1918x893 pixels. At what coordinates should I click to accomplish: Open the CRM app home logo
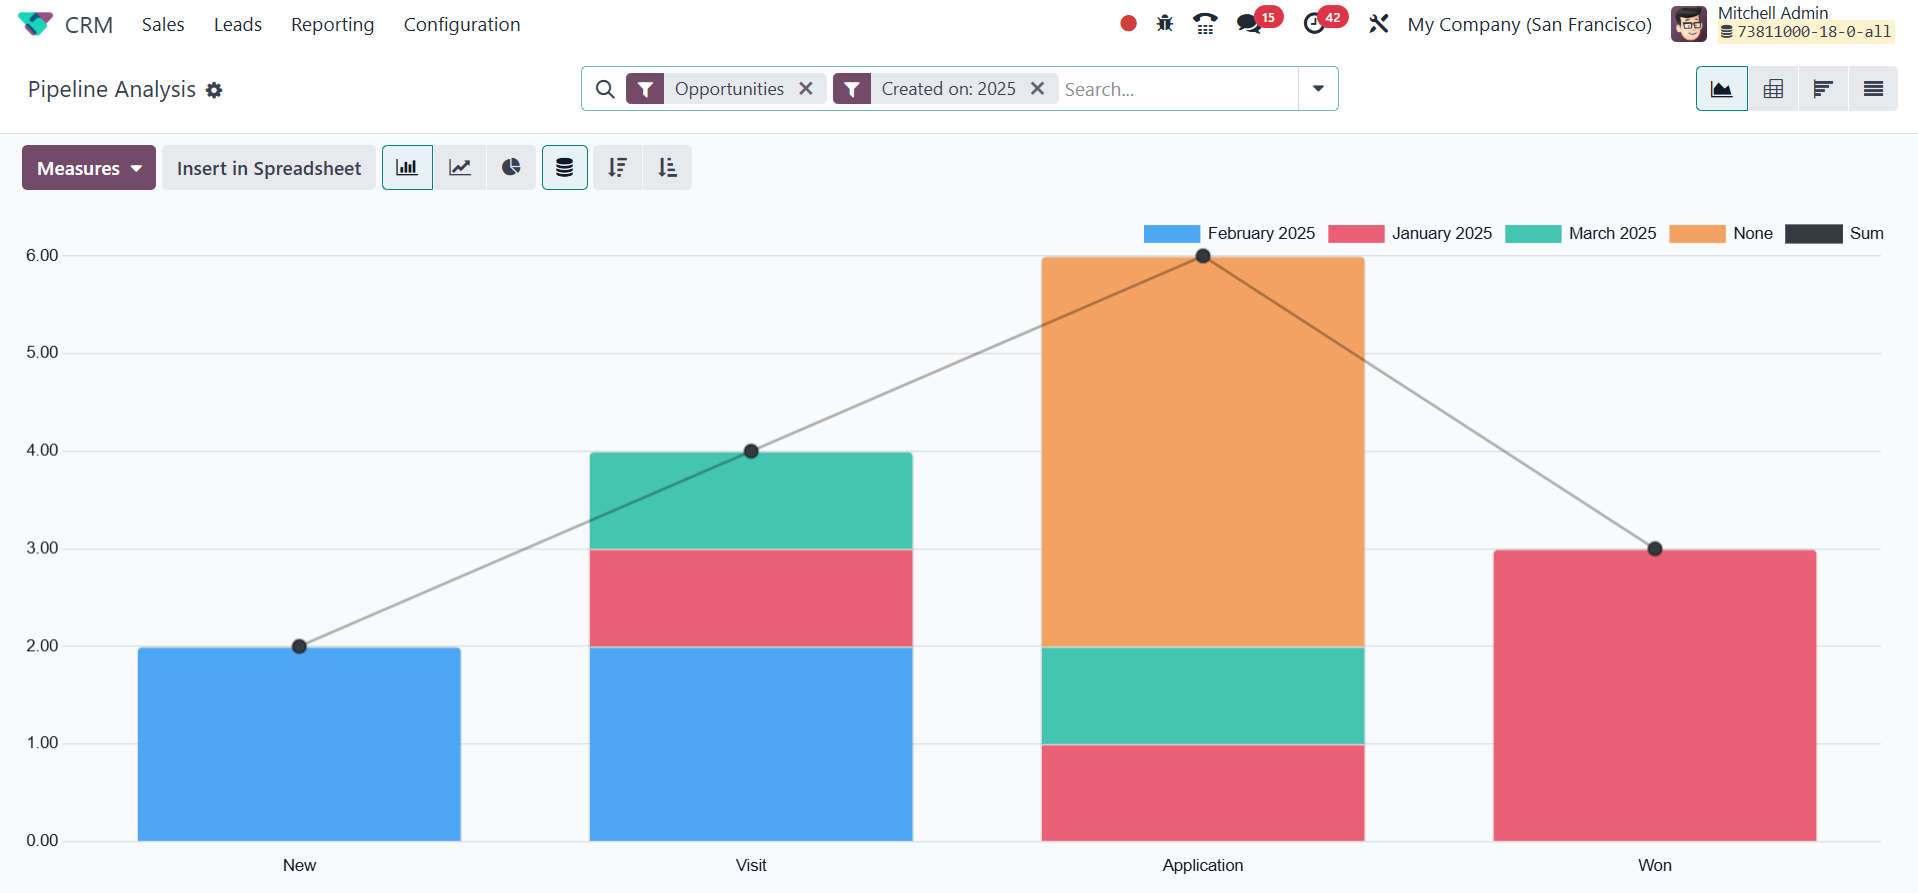click(35, 24)
